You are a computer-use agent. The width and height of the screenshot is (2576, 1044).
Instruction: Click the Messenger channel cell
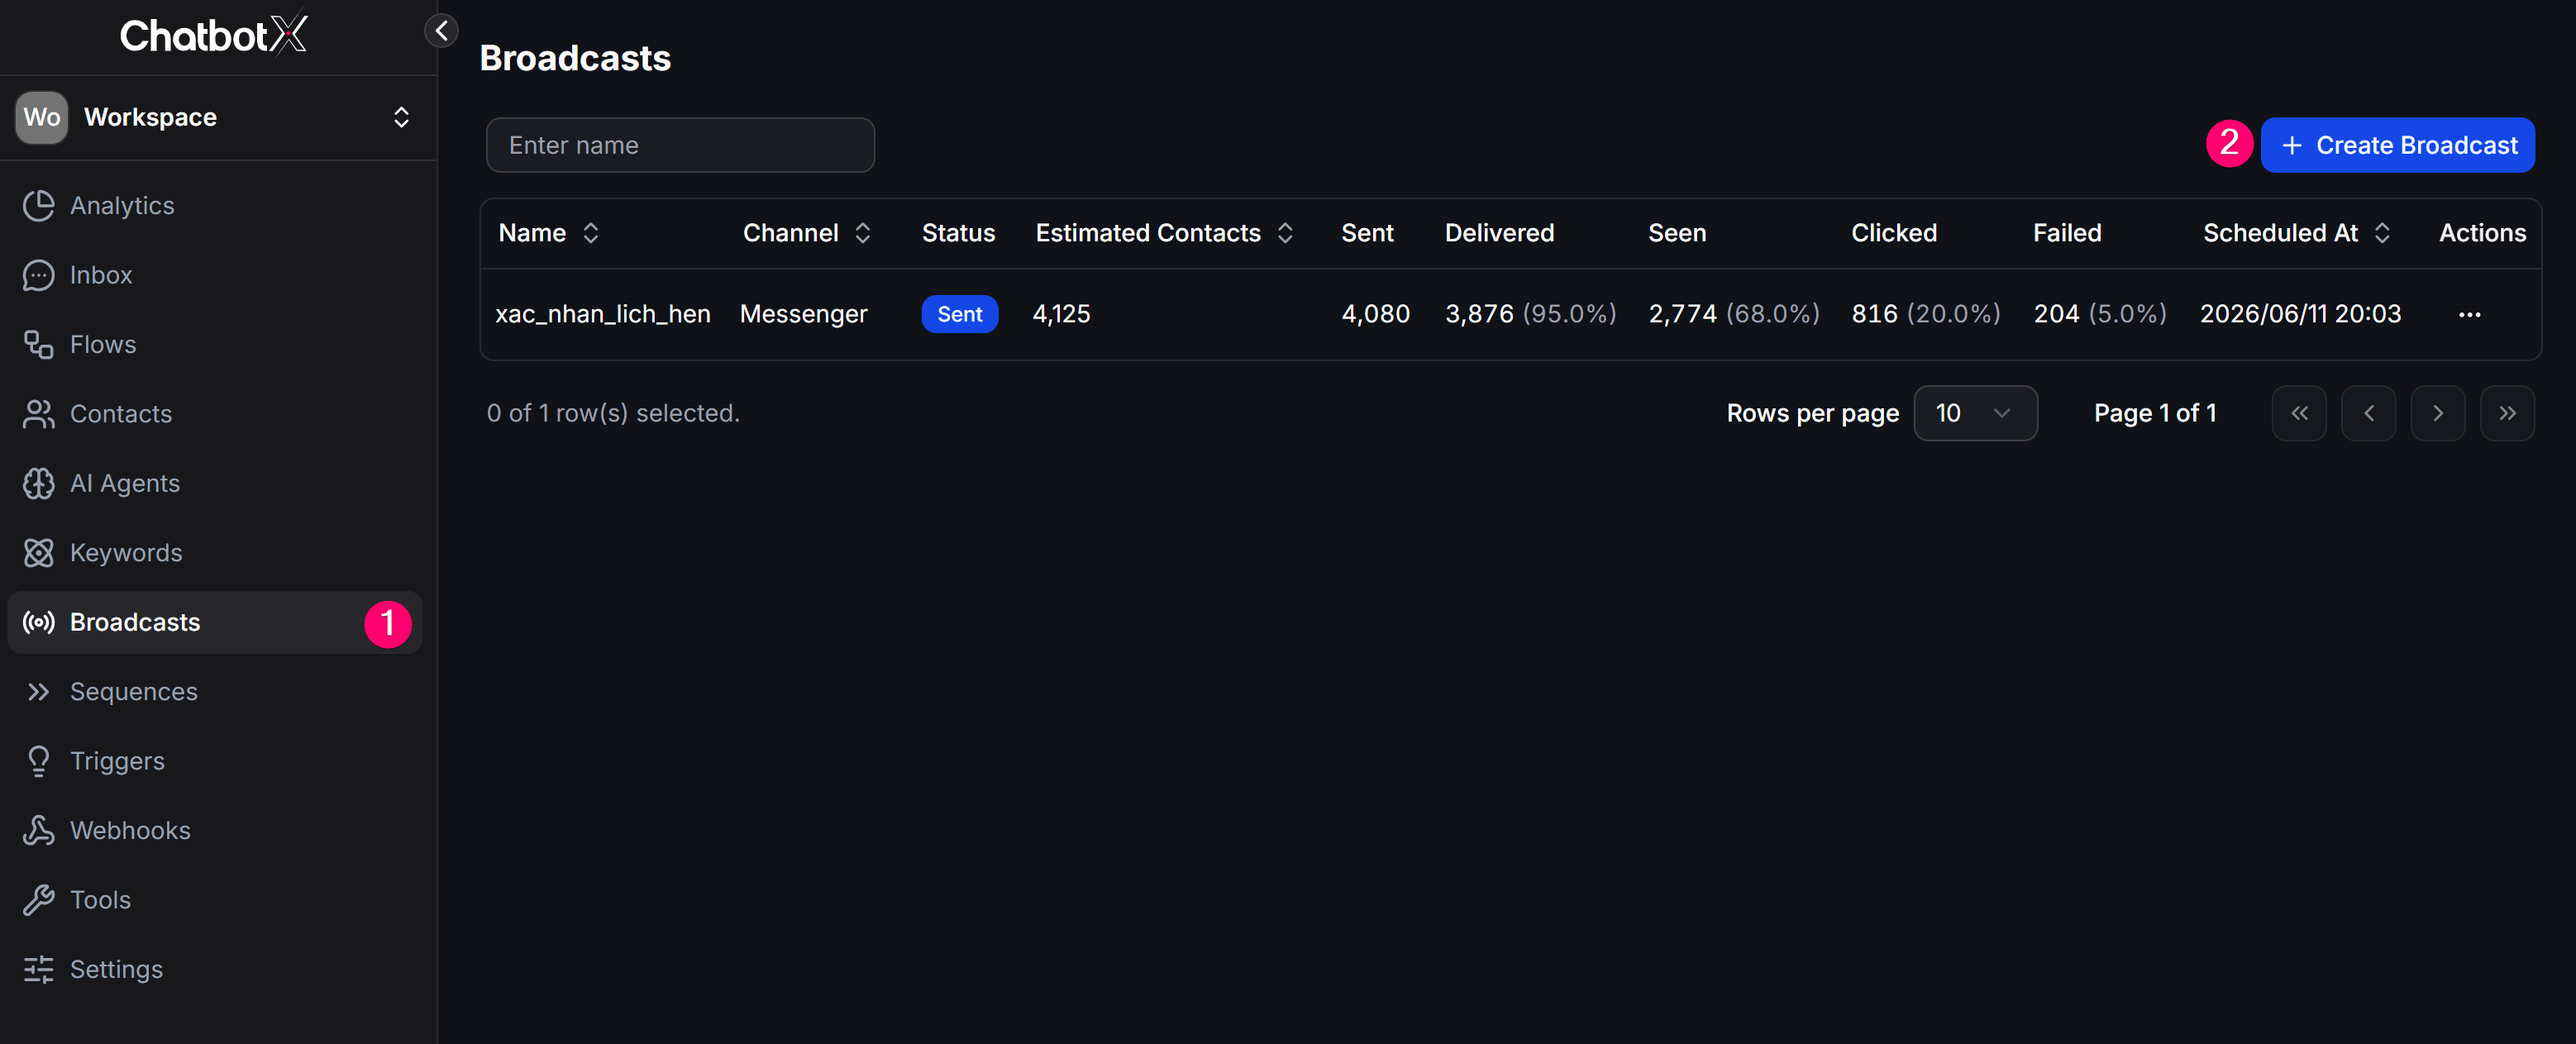pyautogui.click(x=803, y=314)
